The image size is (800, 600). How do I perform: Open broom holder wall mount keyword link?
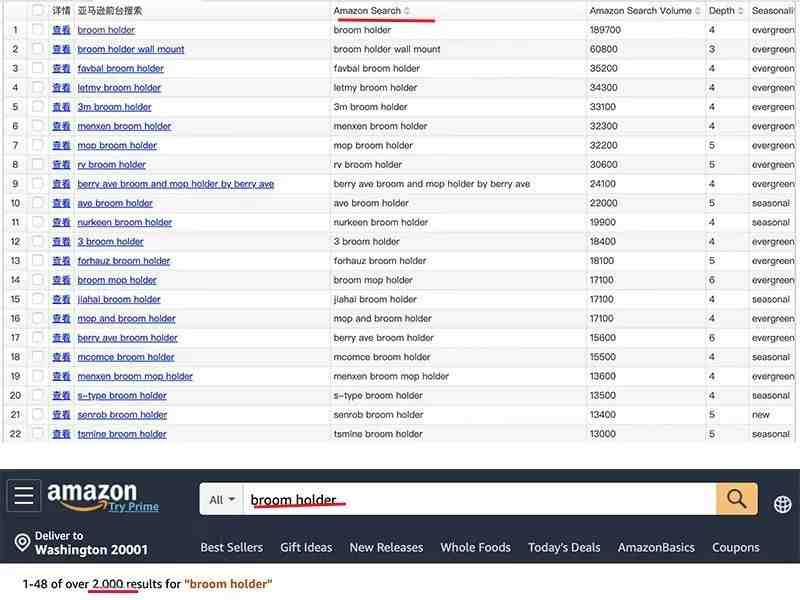click(131, 49)
